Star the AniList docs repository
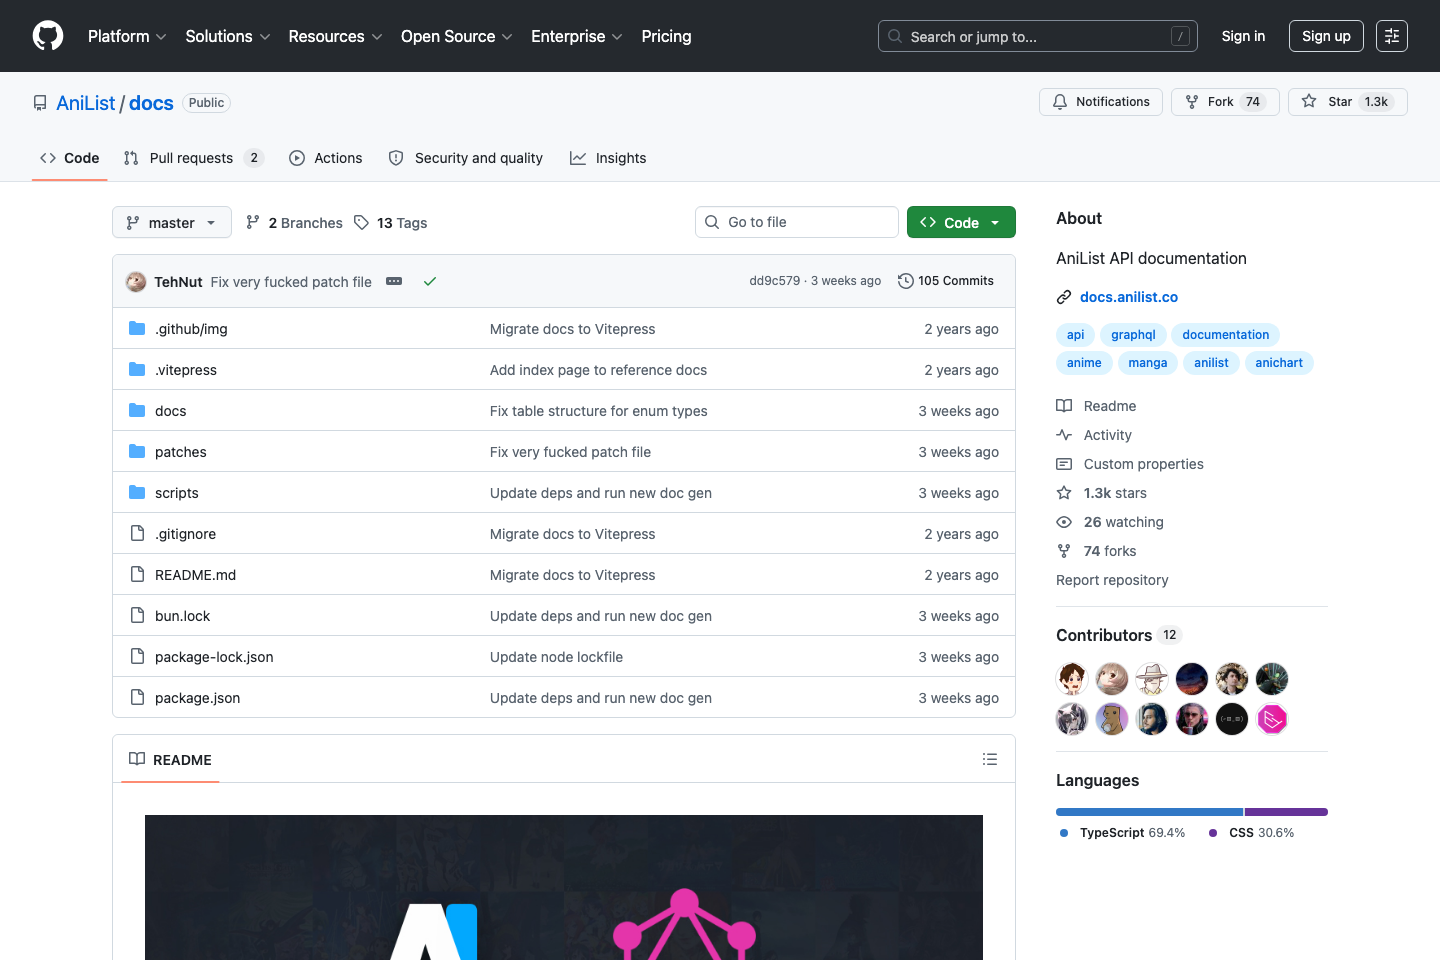This screenshot has height=960, width=1440. [1347, 101]
